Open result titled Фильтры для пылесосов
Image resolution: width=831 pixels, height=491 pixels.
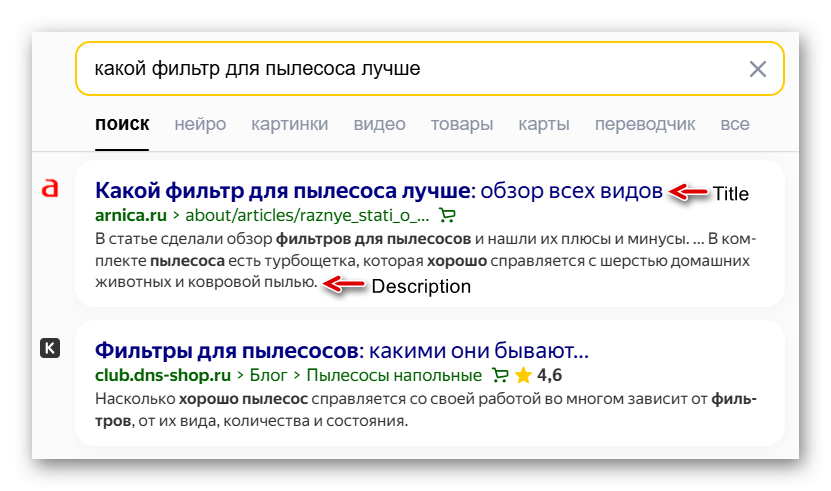click(340, 351)
